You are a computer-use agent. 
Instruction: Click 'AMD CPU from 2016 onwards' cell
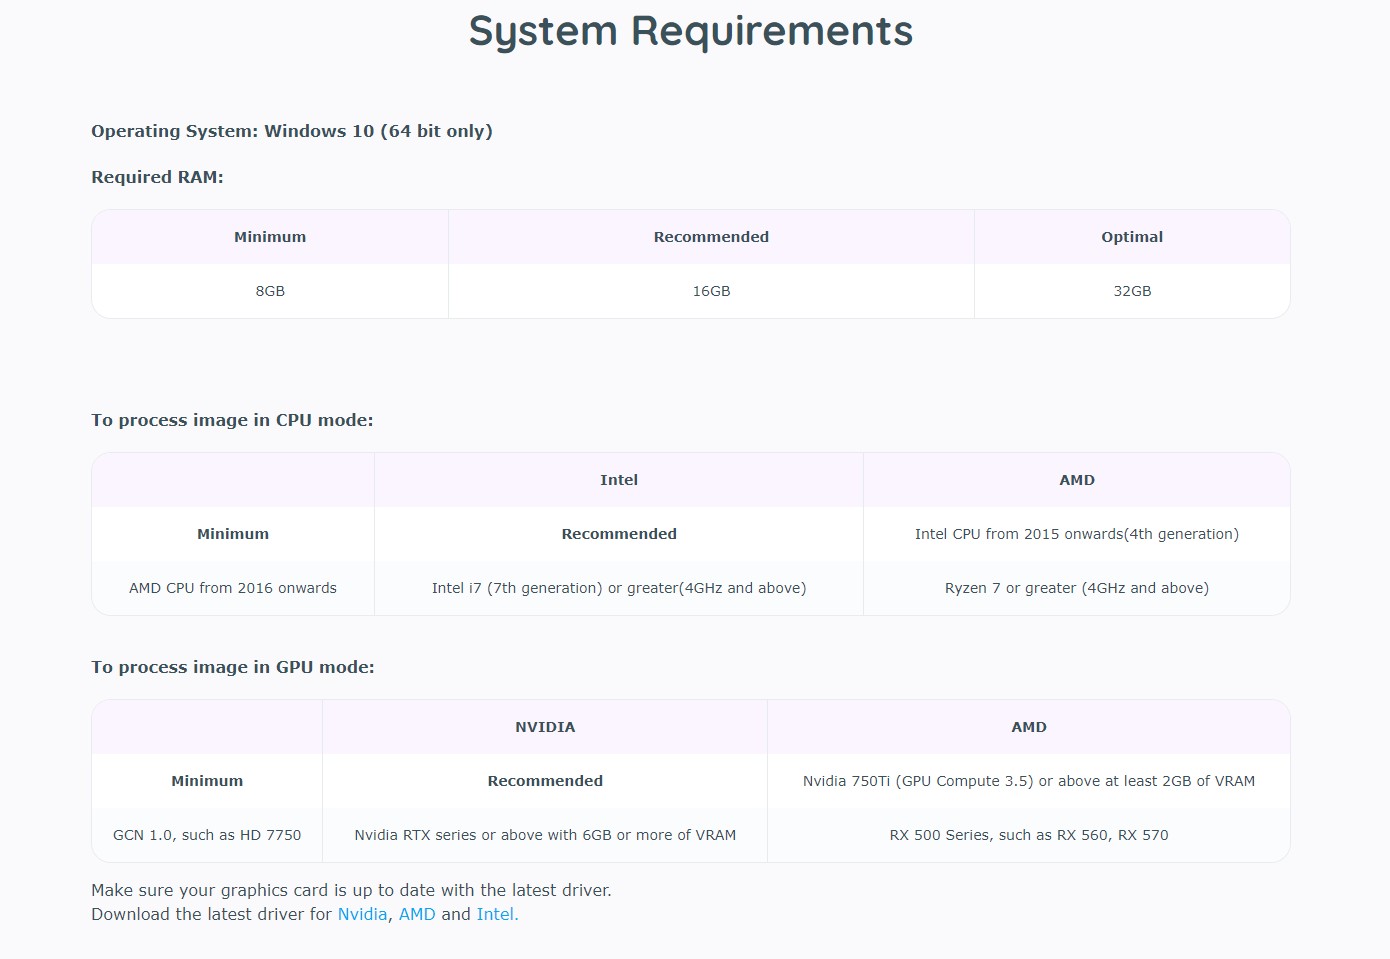coord(233,588)
